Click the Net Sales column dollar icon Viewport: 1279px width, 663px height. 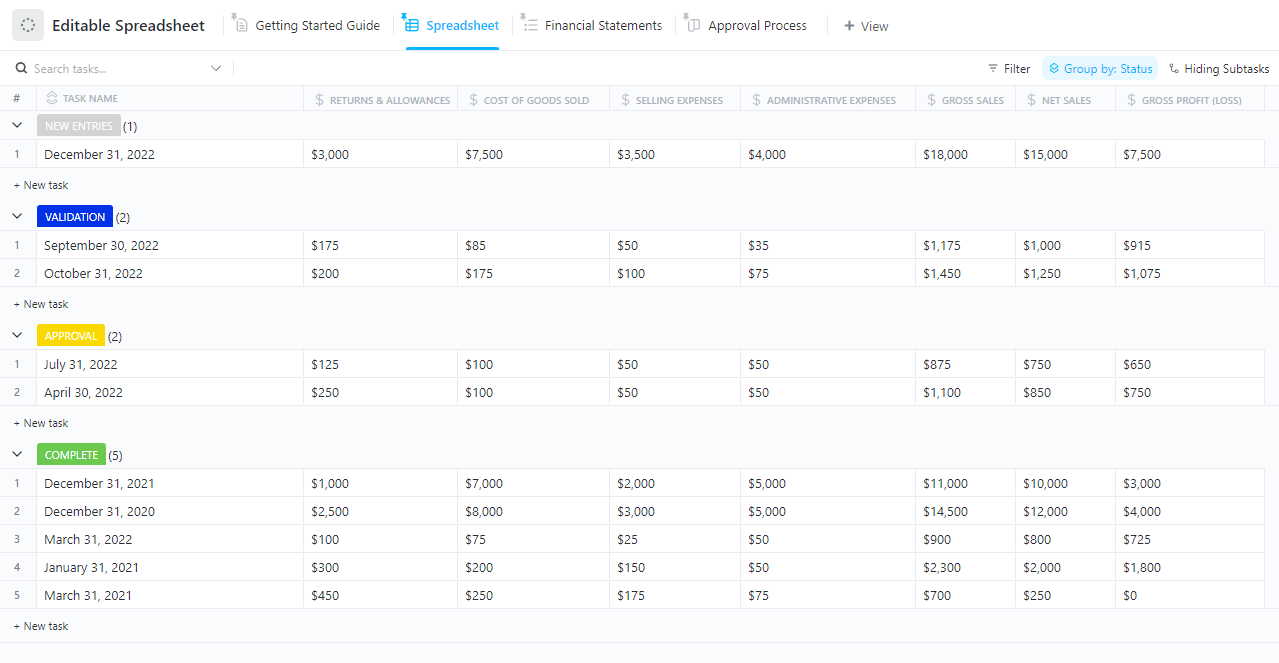(x=1032, y=100)
